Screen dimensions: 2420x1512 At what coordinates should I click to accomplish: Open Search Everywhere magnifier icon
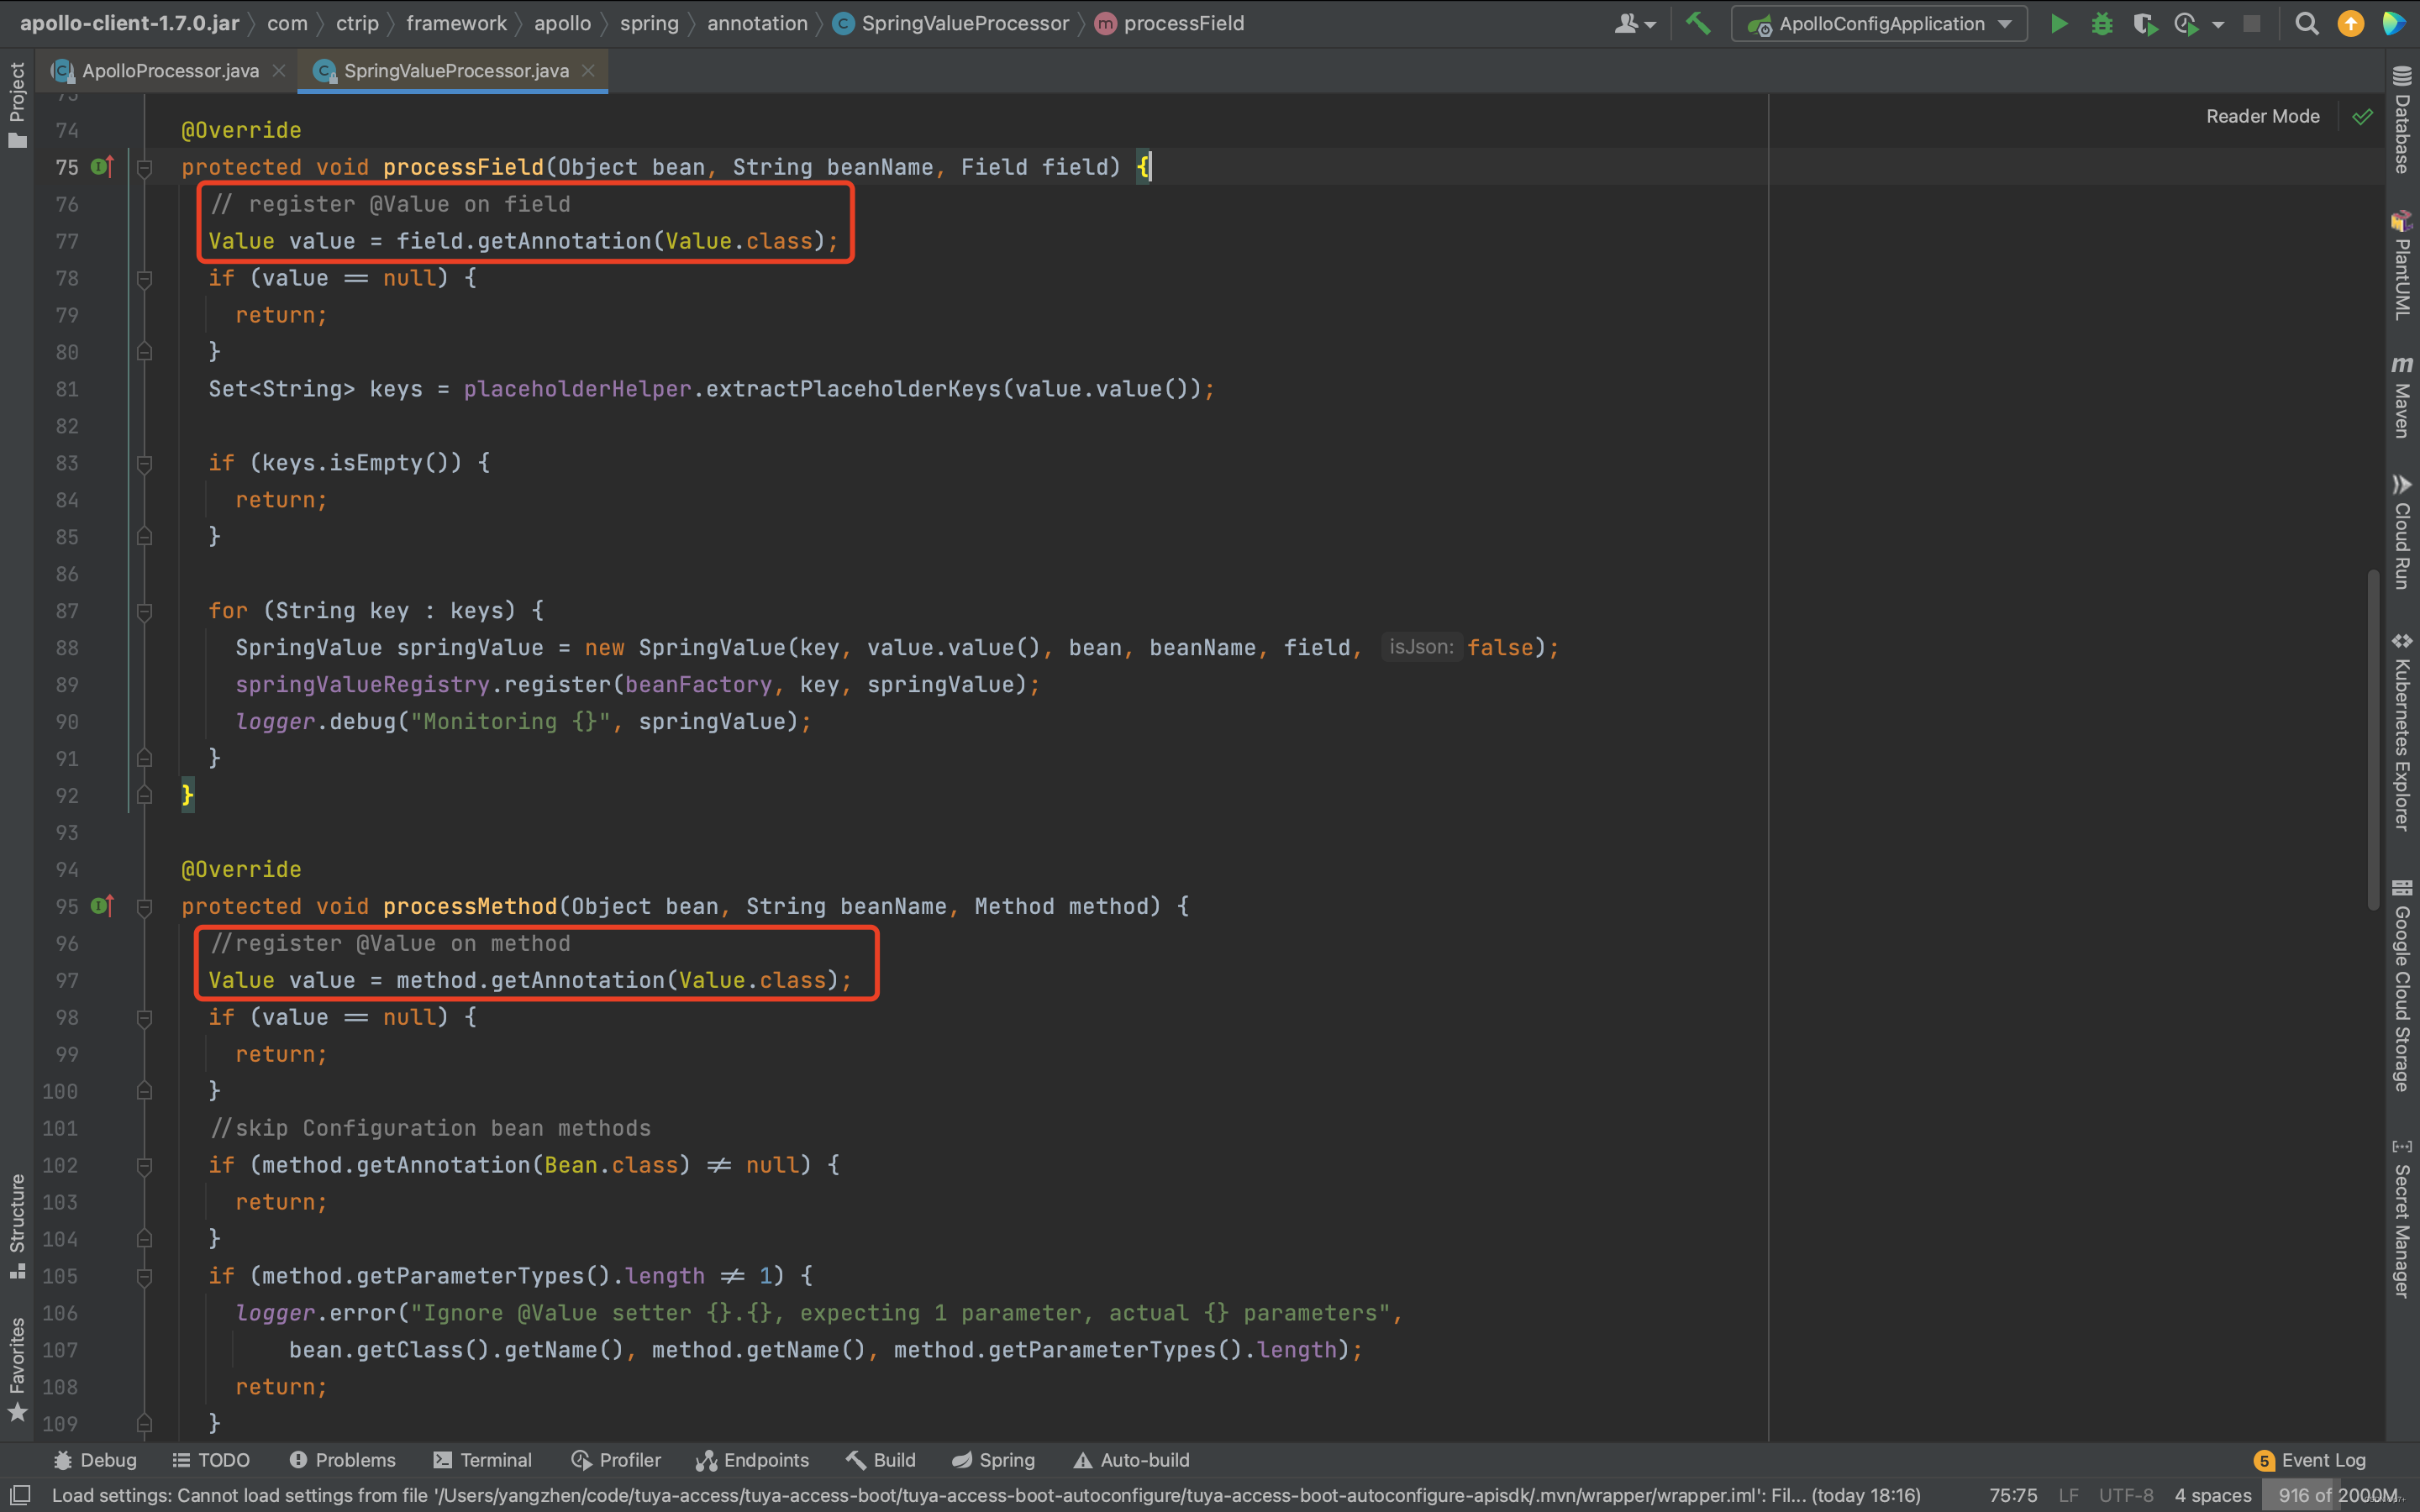tap(2306, 24)
